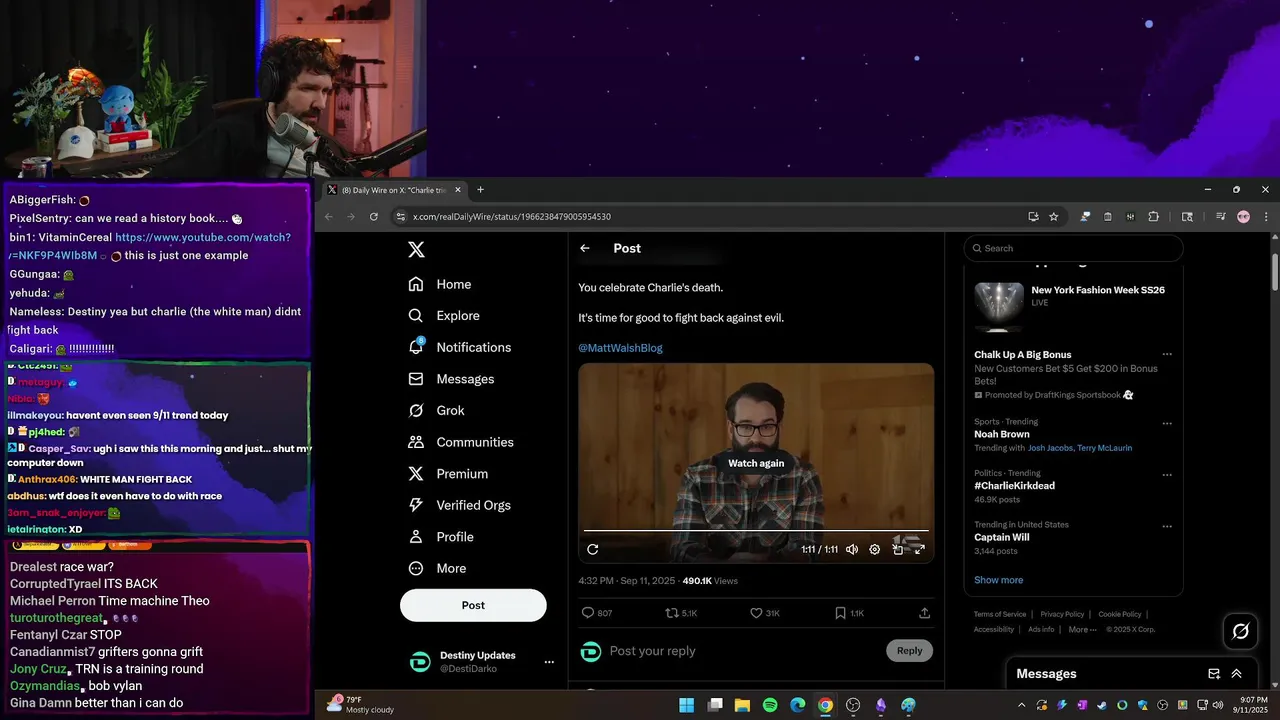Mute the video volume icon
The width and height of the screenshot is (1280, 720).
click(852, 549)
